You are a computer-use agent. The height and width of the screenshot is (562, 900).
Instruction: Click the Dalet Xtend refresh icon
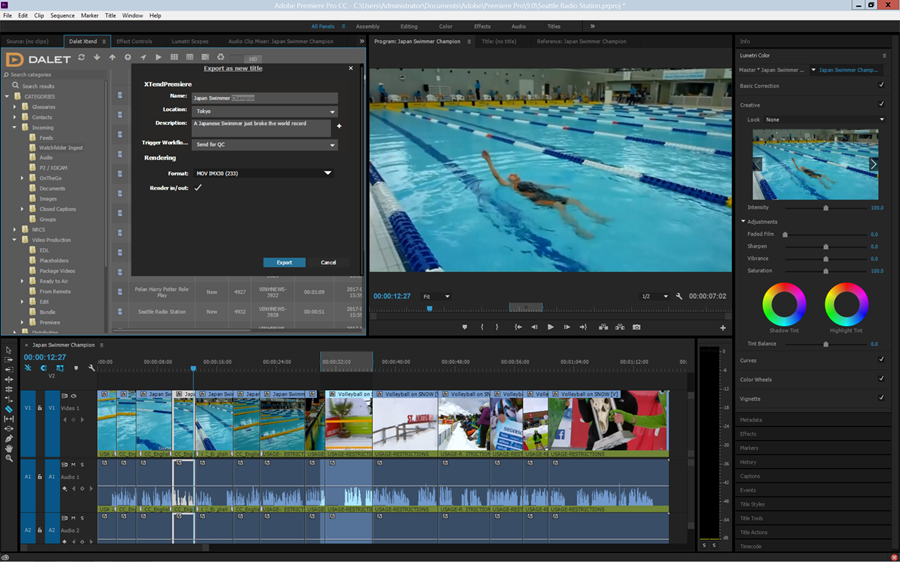81,57
